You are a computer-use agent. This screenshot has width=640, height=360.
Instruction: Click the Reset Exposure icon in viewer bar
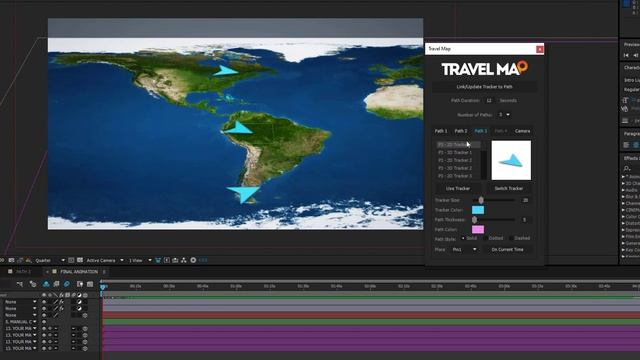pos(193,260)
